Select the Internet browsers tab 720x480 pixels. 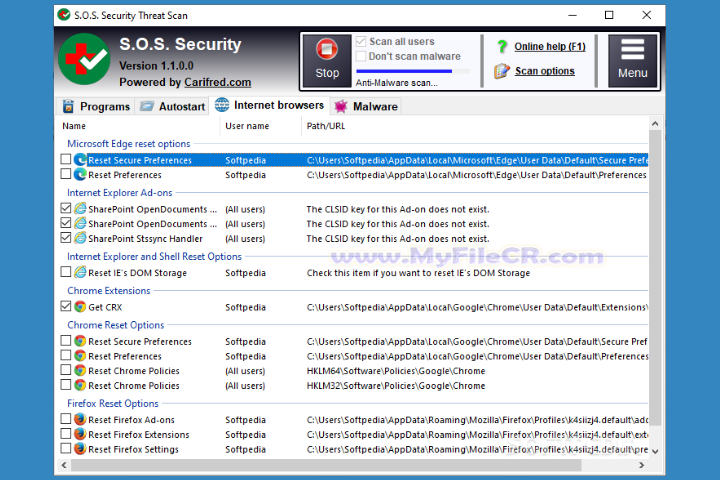click(270, 105)
